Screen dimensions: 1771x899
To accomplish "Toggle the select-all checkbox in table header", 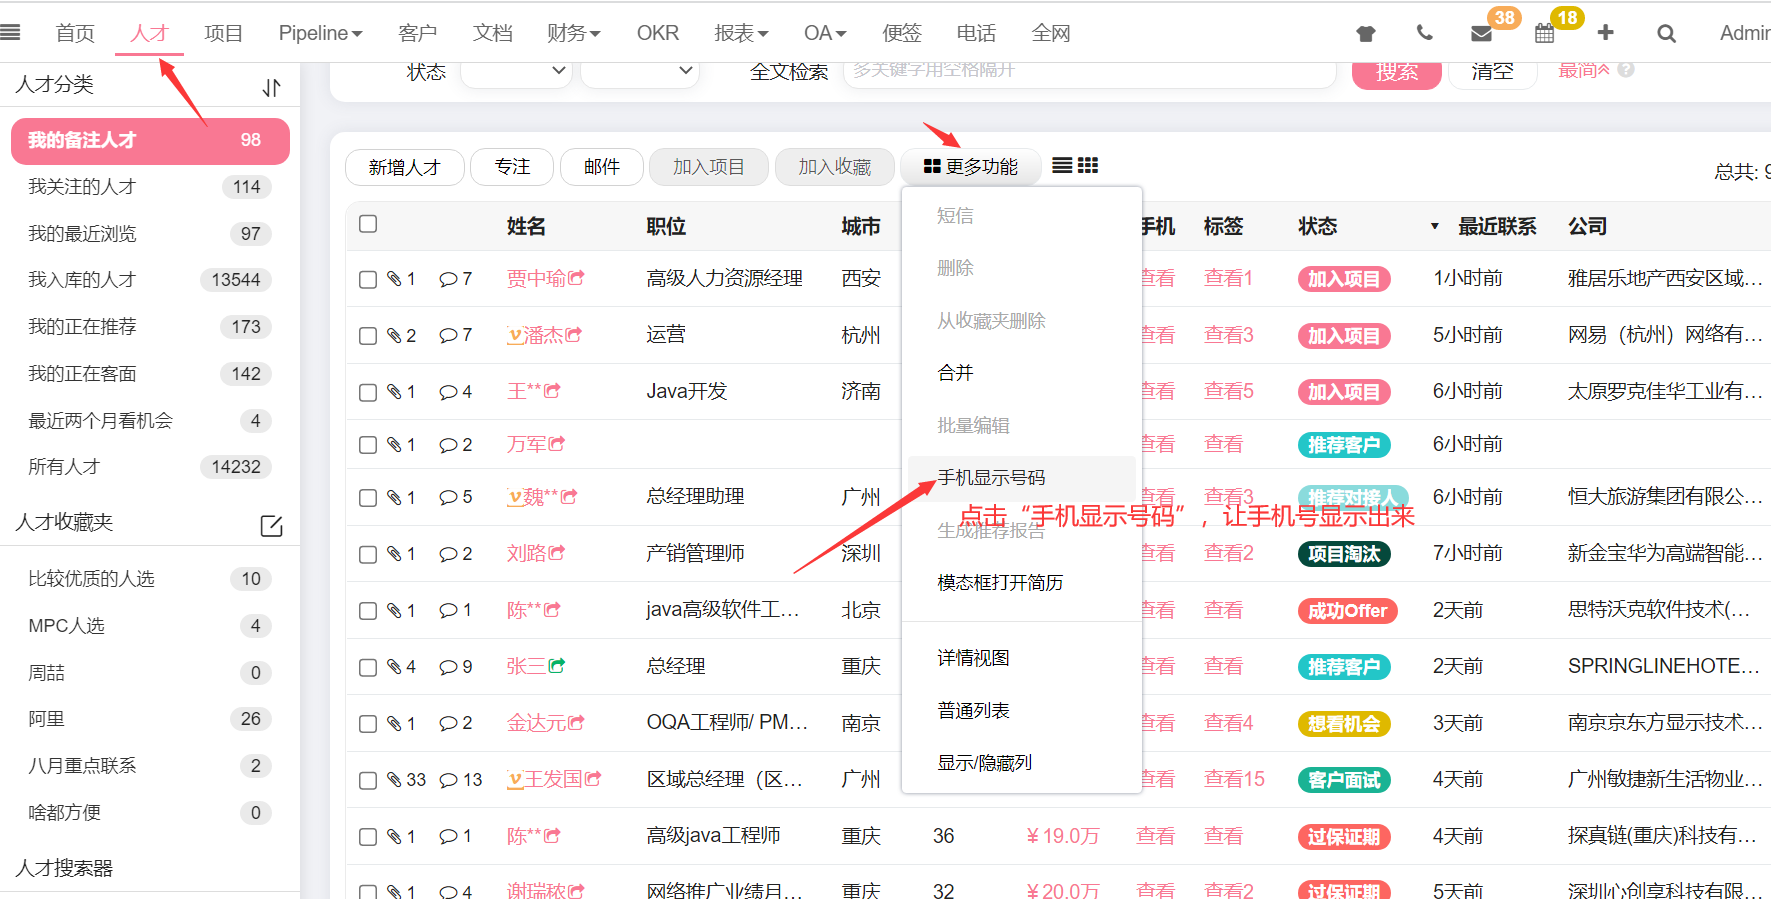I will click(x=368, y=224).
